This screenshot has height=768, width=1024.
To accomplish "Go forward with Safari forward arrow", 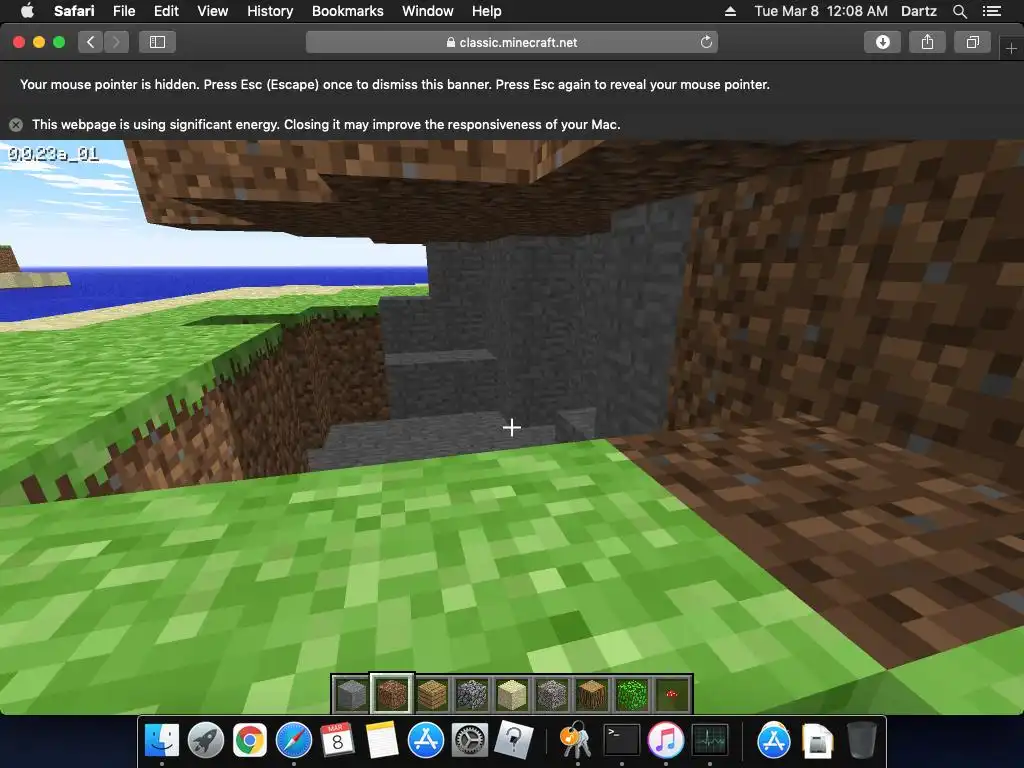I will tap(116, 42).
